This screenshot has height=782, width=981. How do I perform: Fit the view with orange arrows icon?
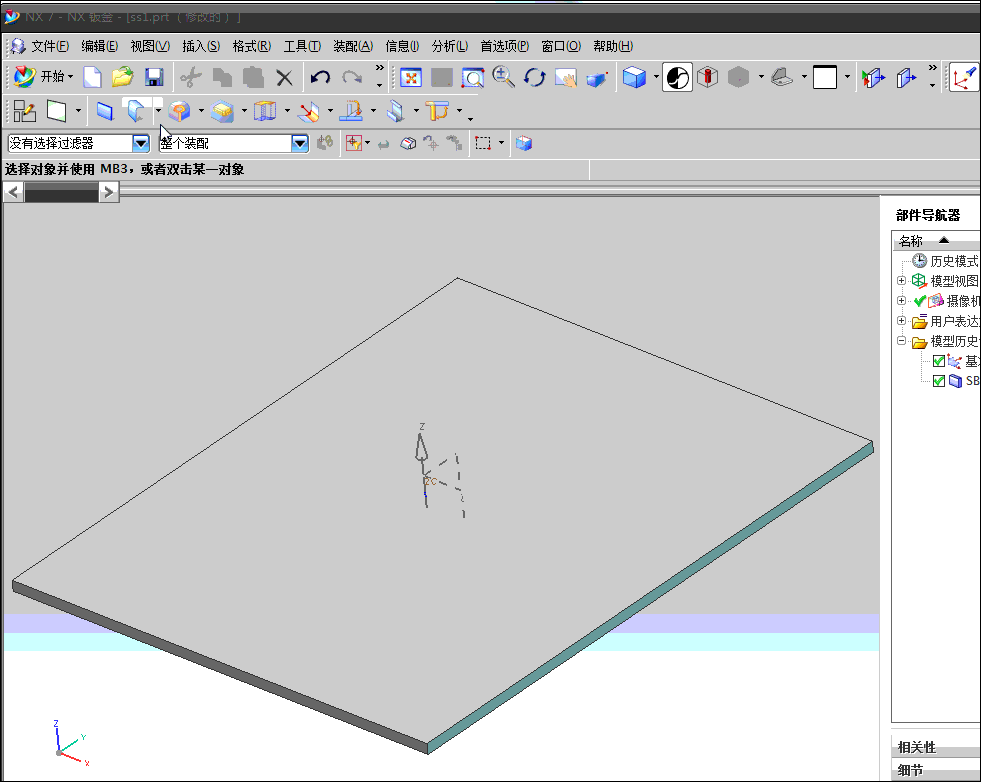pos(410,78)
